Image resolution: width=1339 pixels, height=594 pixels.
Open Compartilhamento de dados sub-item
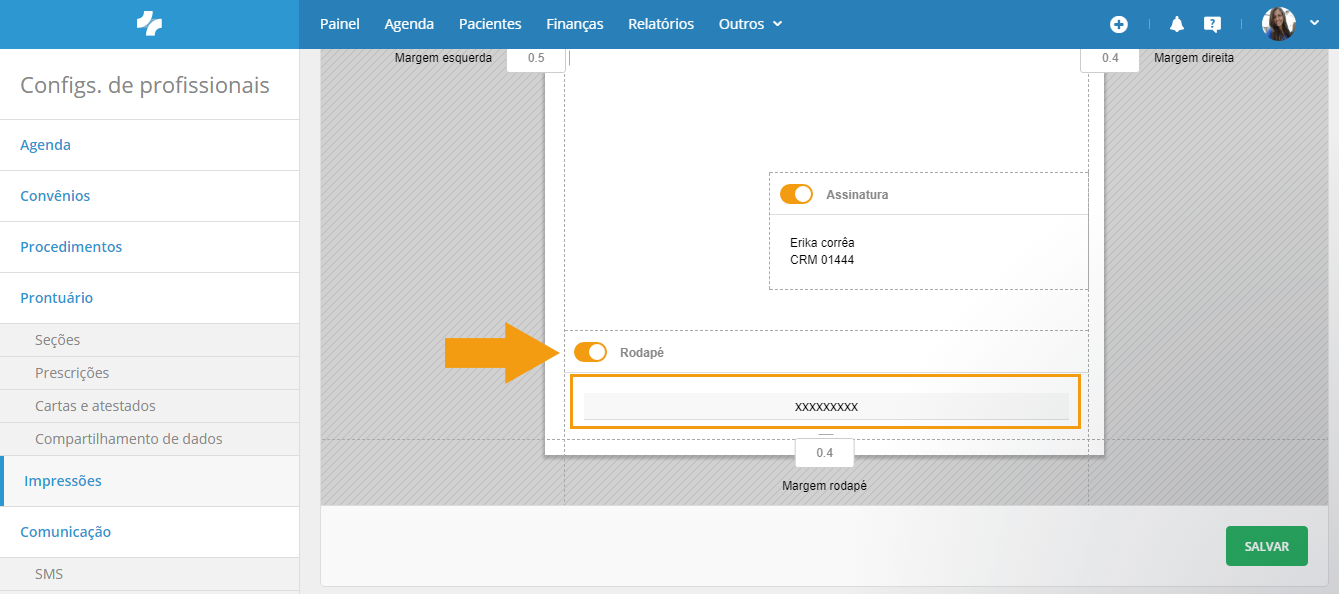[x=149, y=439]
